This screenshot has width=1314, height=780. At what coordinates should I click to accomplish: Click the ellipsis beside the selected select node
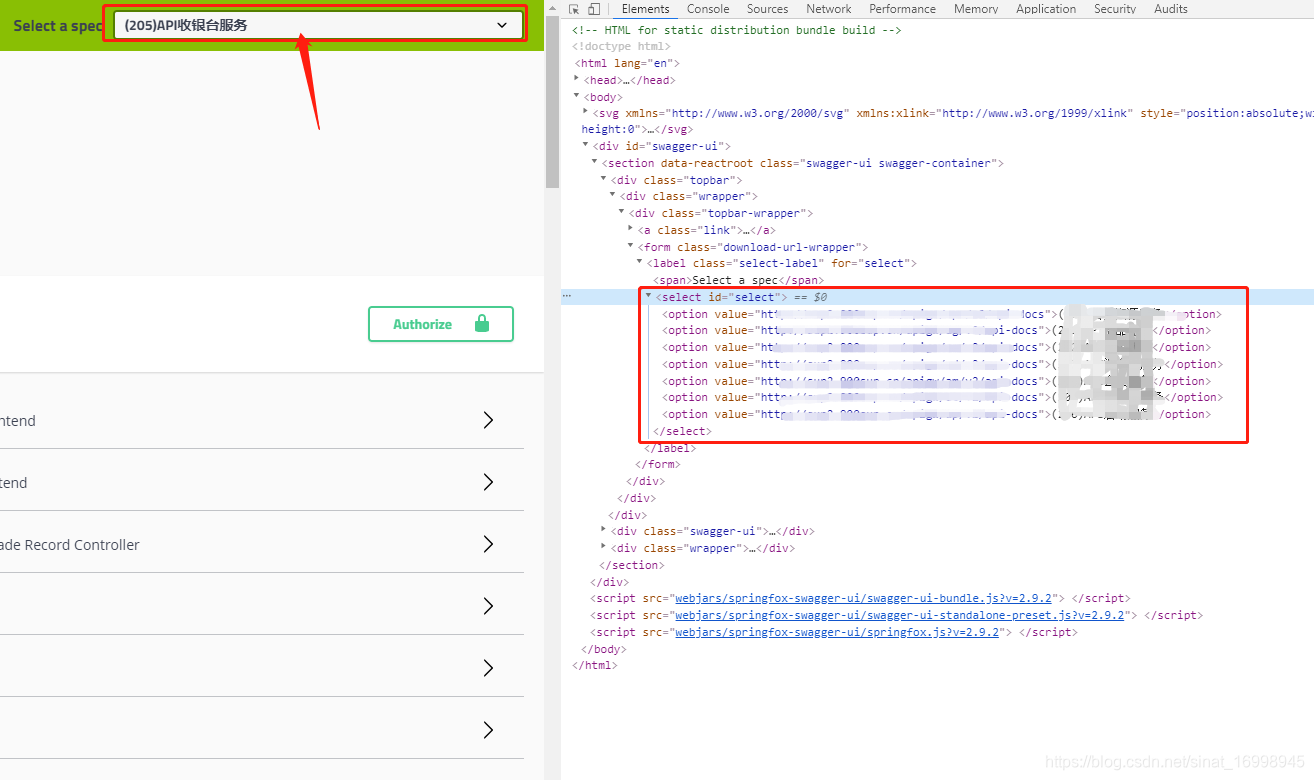(x=567, y=297)
